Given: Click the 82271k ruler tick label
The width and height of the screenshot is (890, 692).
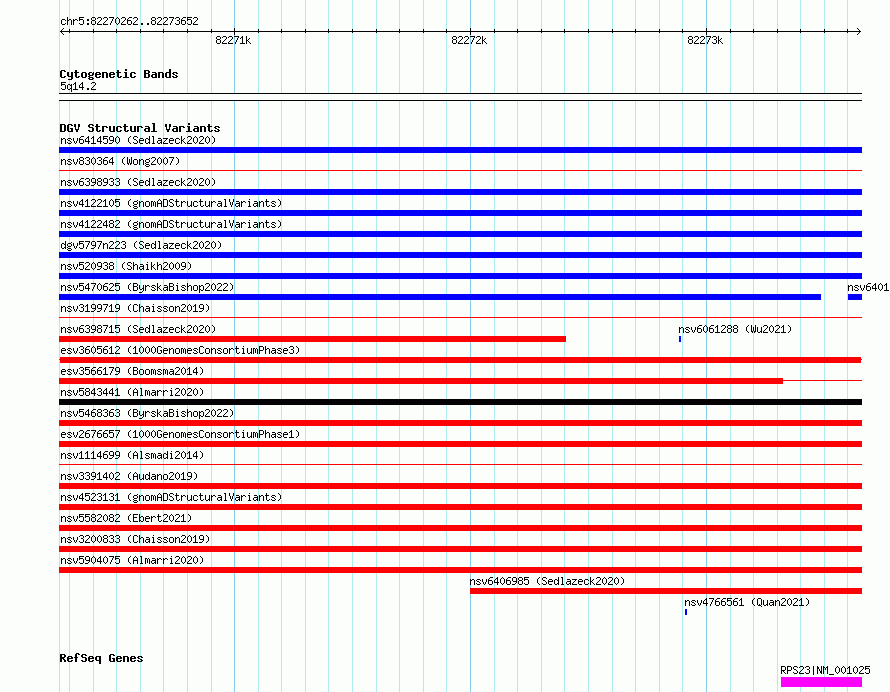Looking at the screenshot, I should [x=233, y=40].
